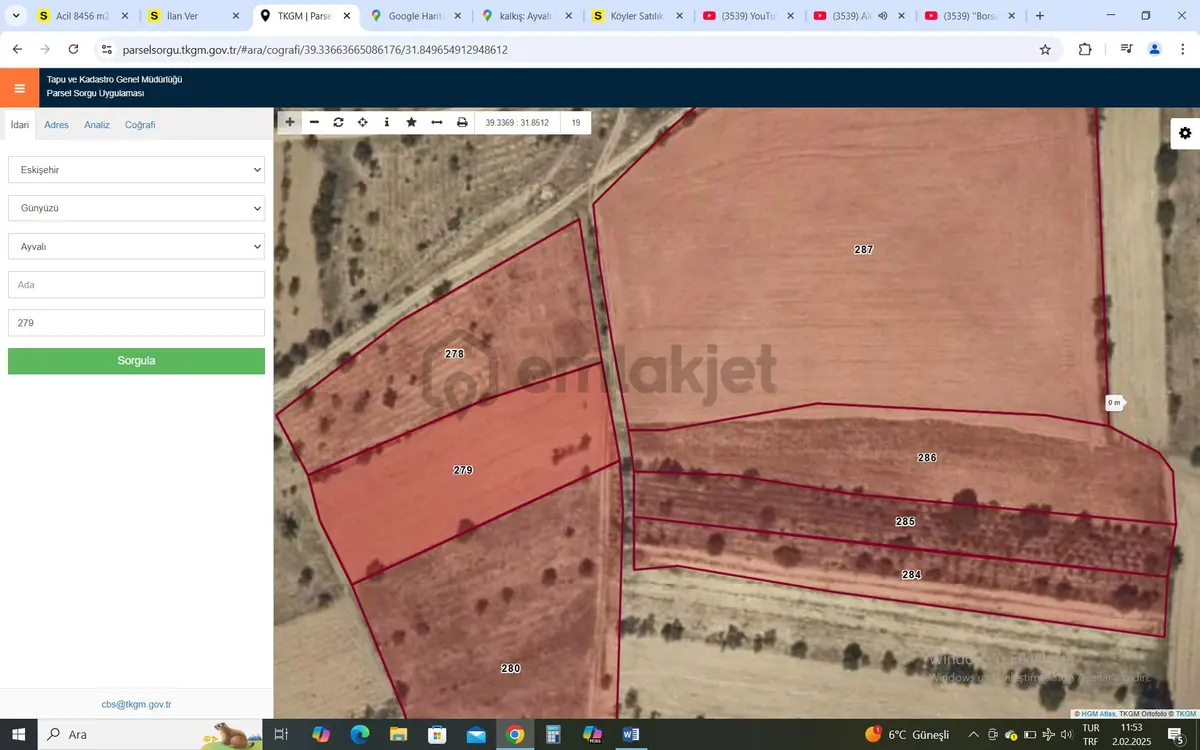Switch to the Coğrafi tab
Image resolution: width=1200 pixels, height=750 pixels.
click(140, 125)
